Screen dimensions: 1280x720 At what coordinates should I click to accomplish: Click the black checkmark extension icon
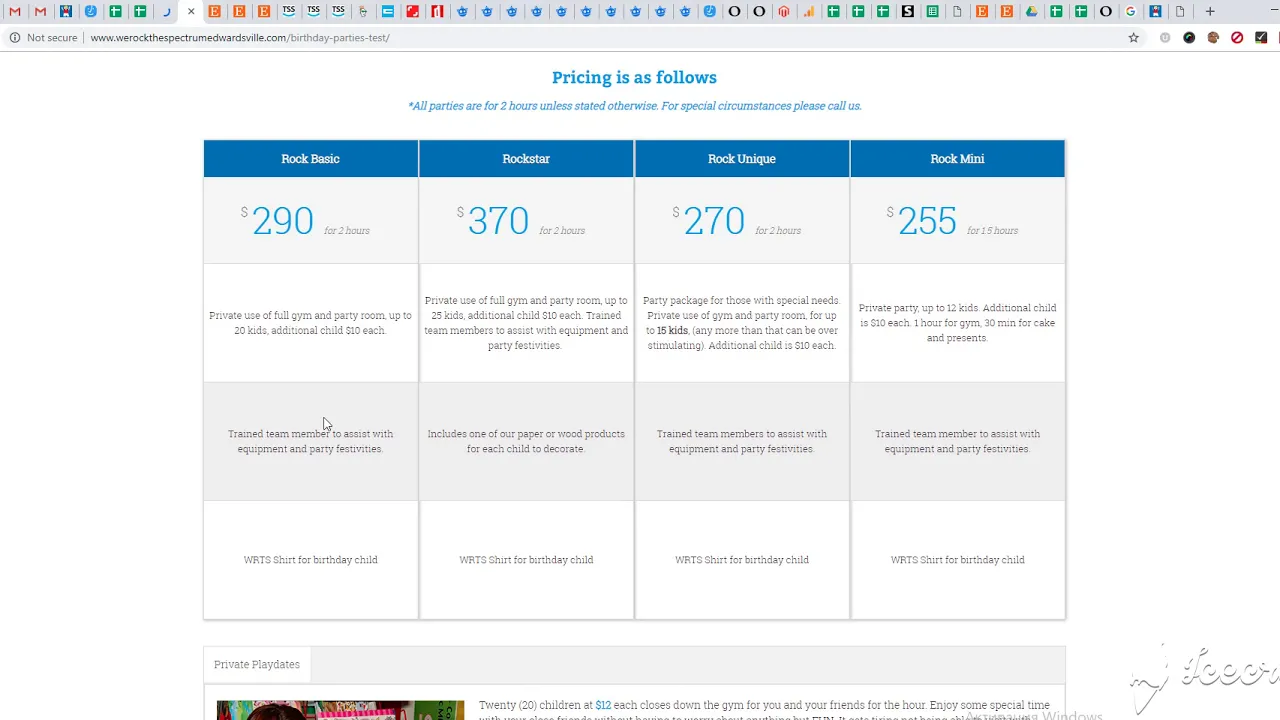(x=1261, y=38)
